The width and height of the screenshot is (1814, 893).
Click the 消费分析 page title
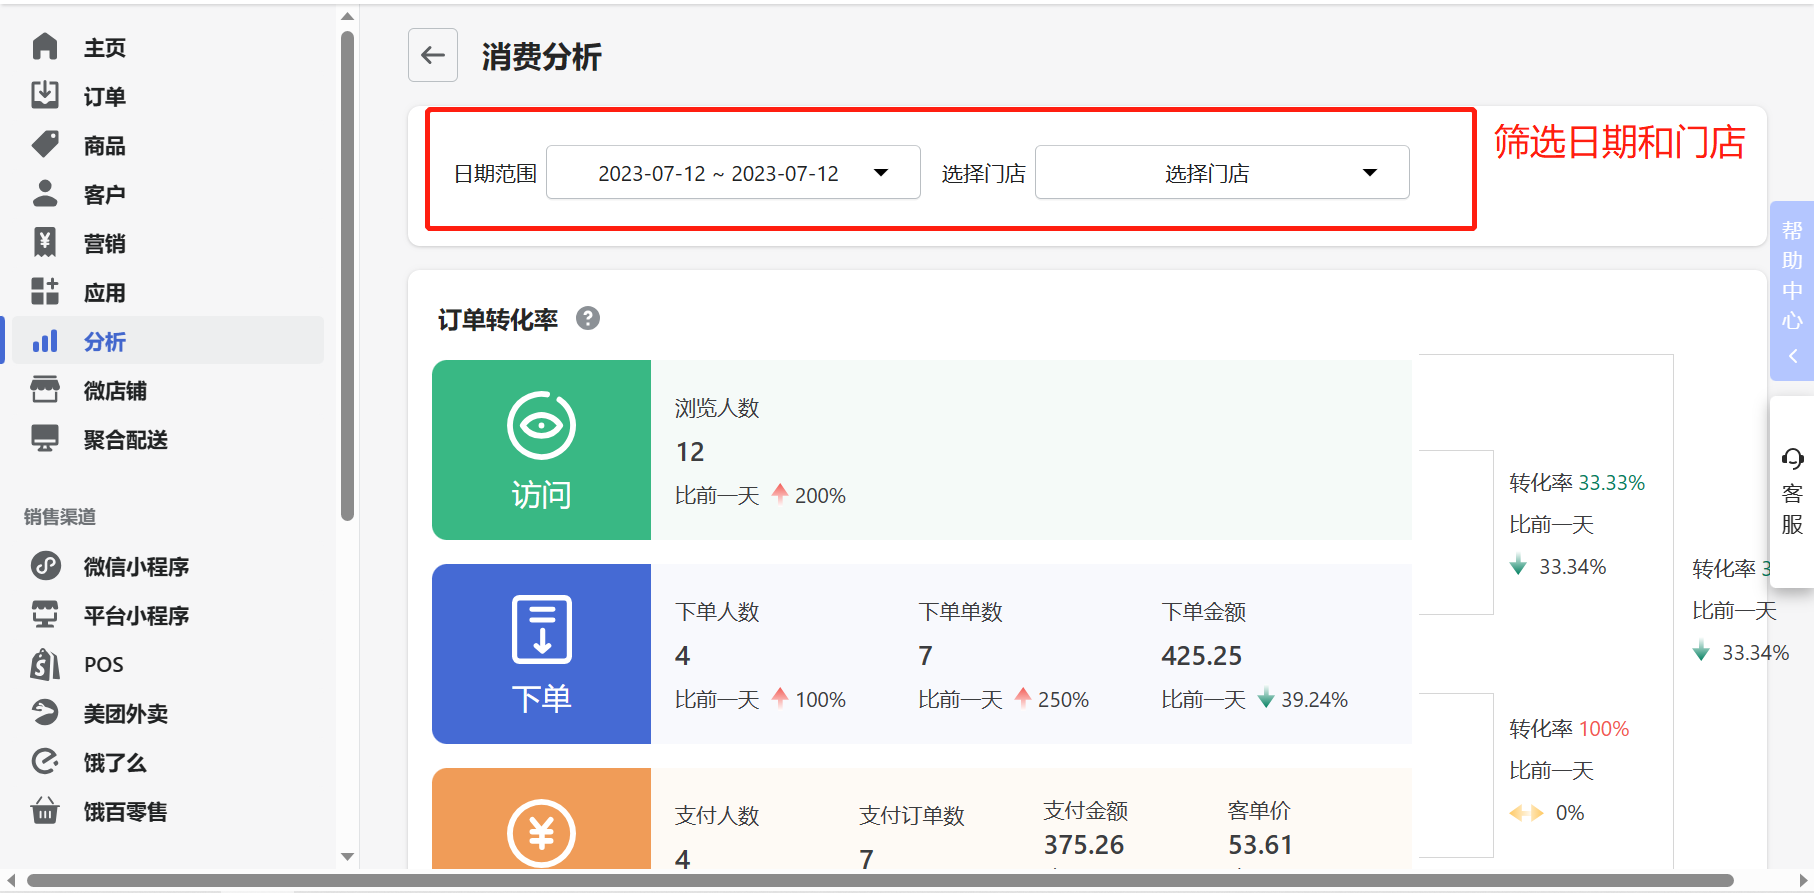tap(541, 57)
